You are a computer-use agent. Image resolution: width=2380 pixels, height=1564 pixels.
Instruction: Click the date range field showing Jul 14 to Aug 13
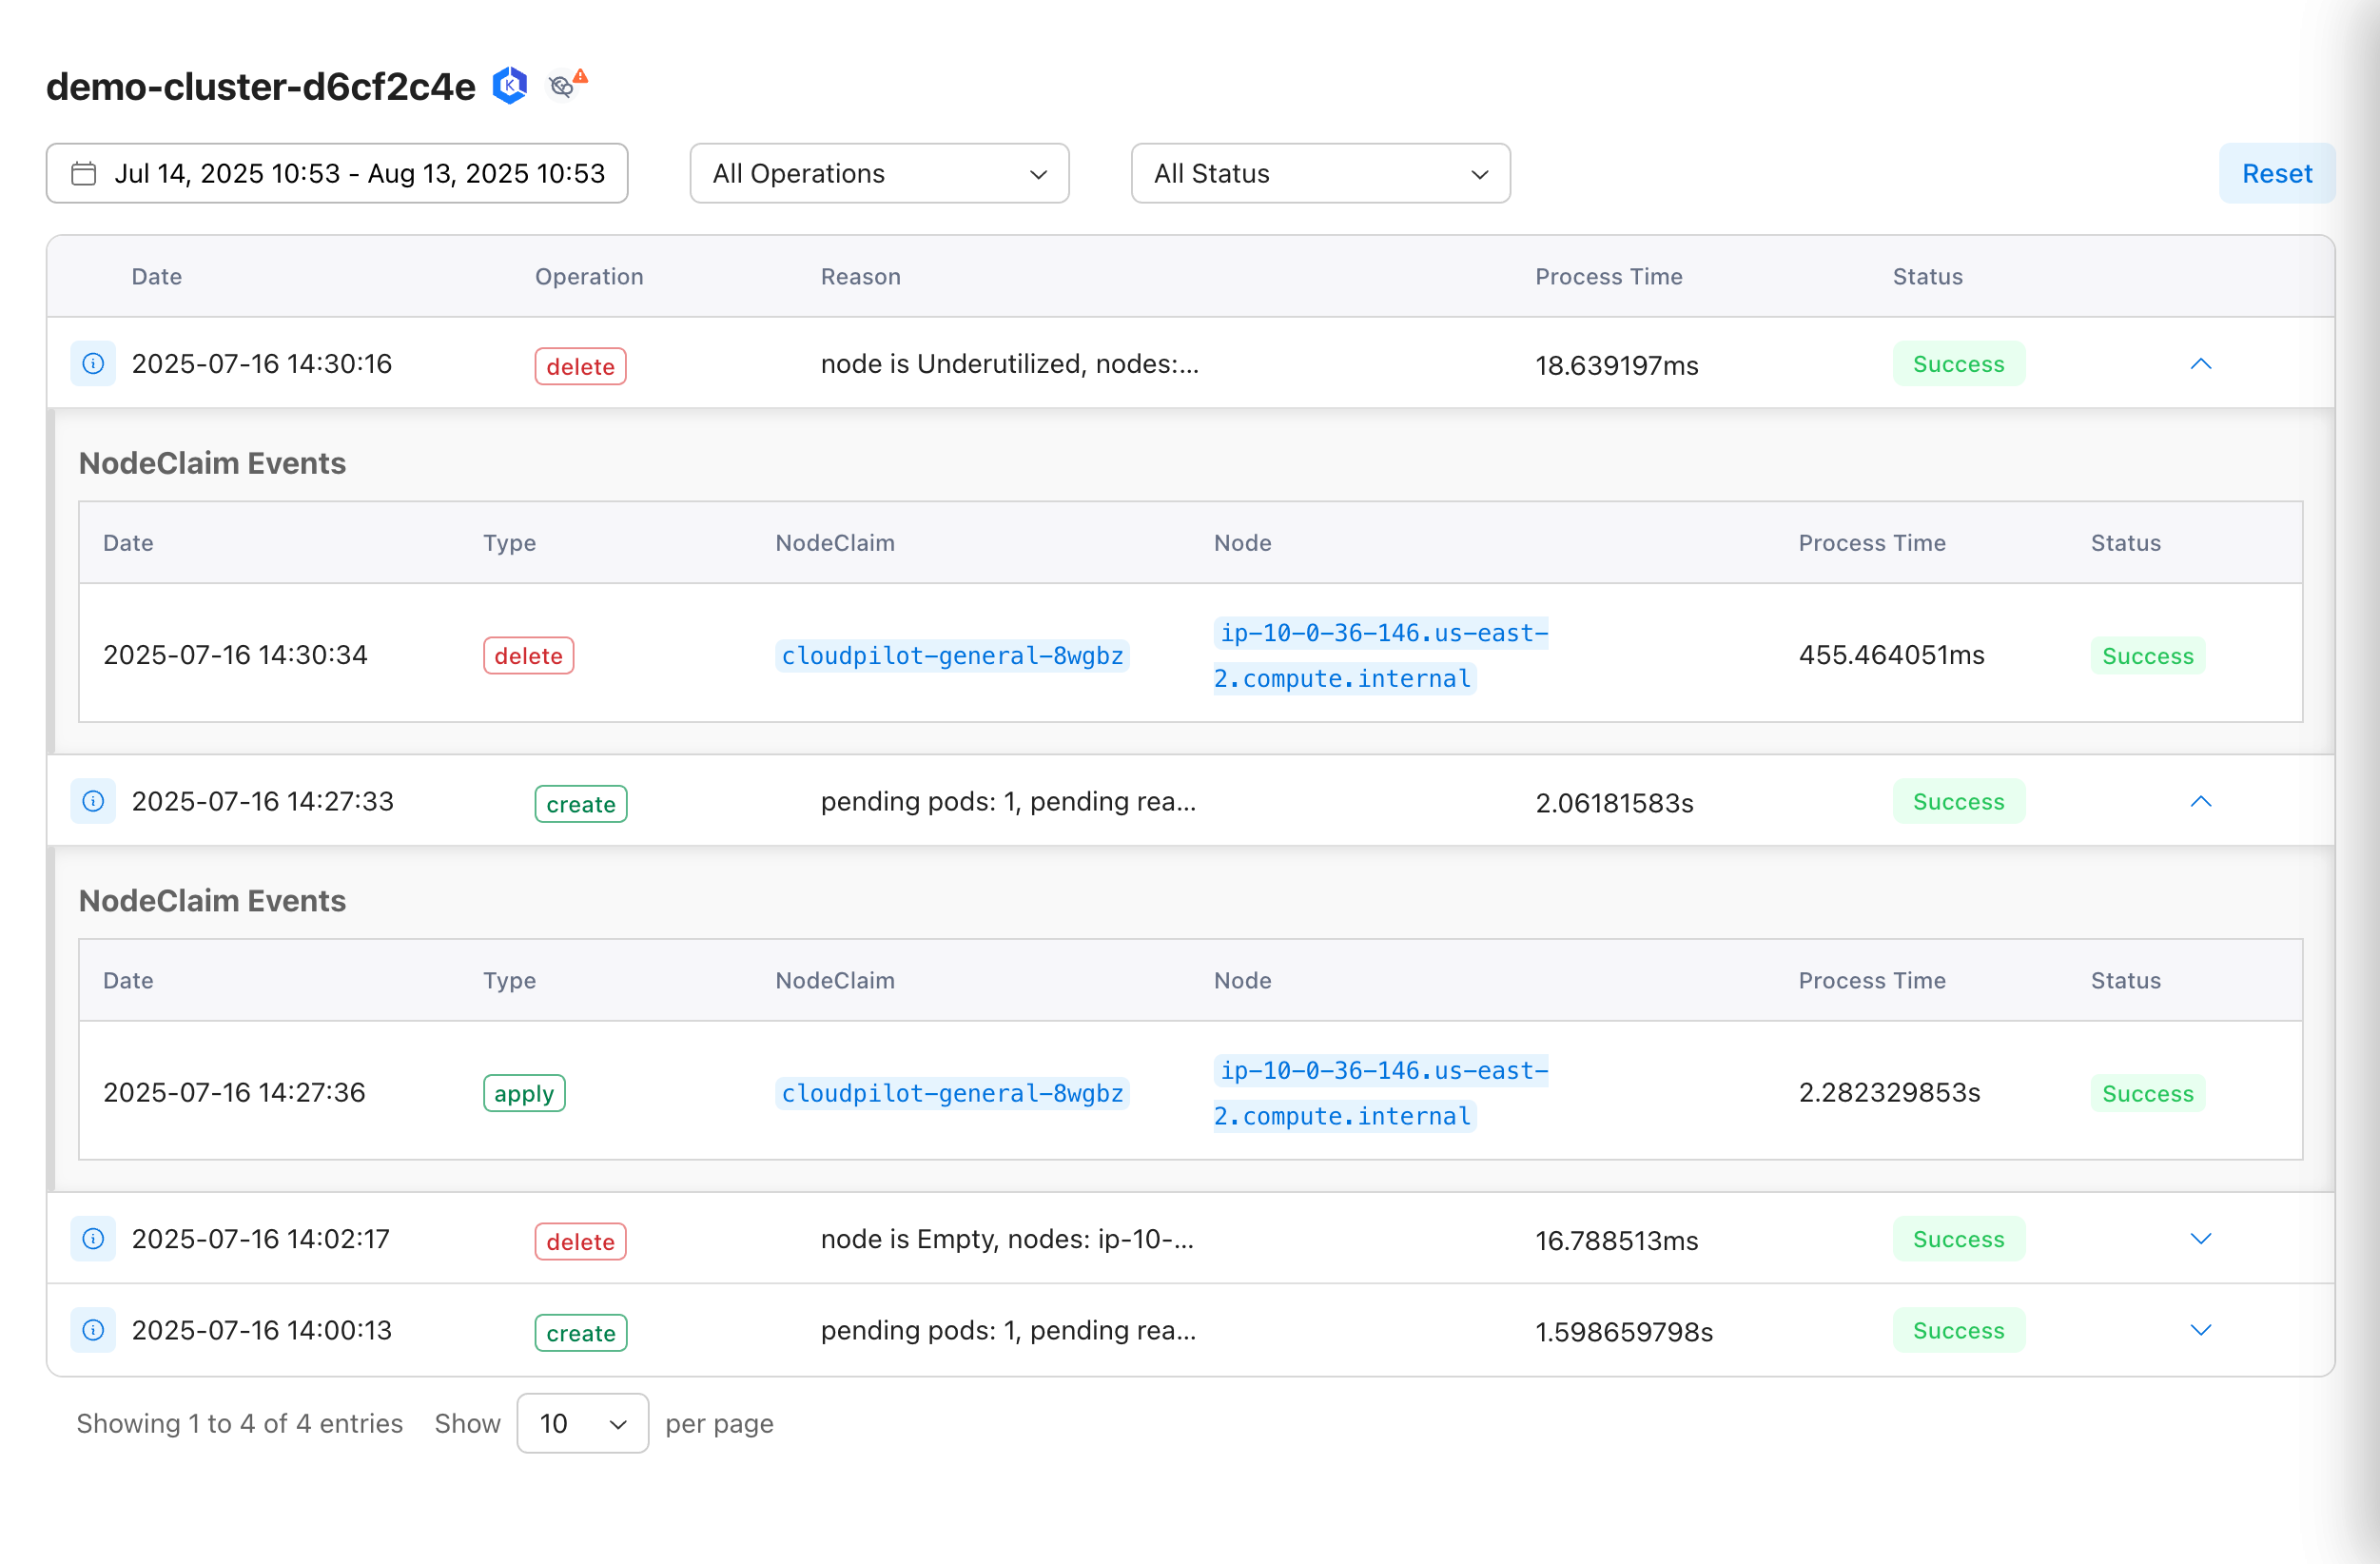337,173
